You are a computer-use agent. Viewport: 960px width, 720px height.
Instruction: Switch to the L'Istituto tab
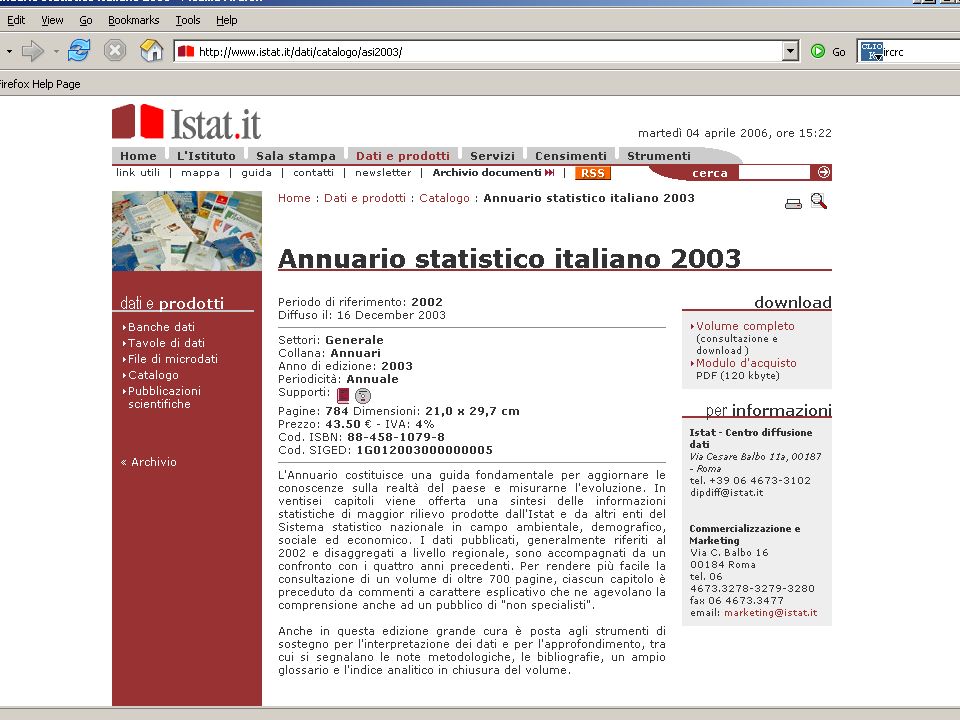pyautogui.click(x=206, y=156)
